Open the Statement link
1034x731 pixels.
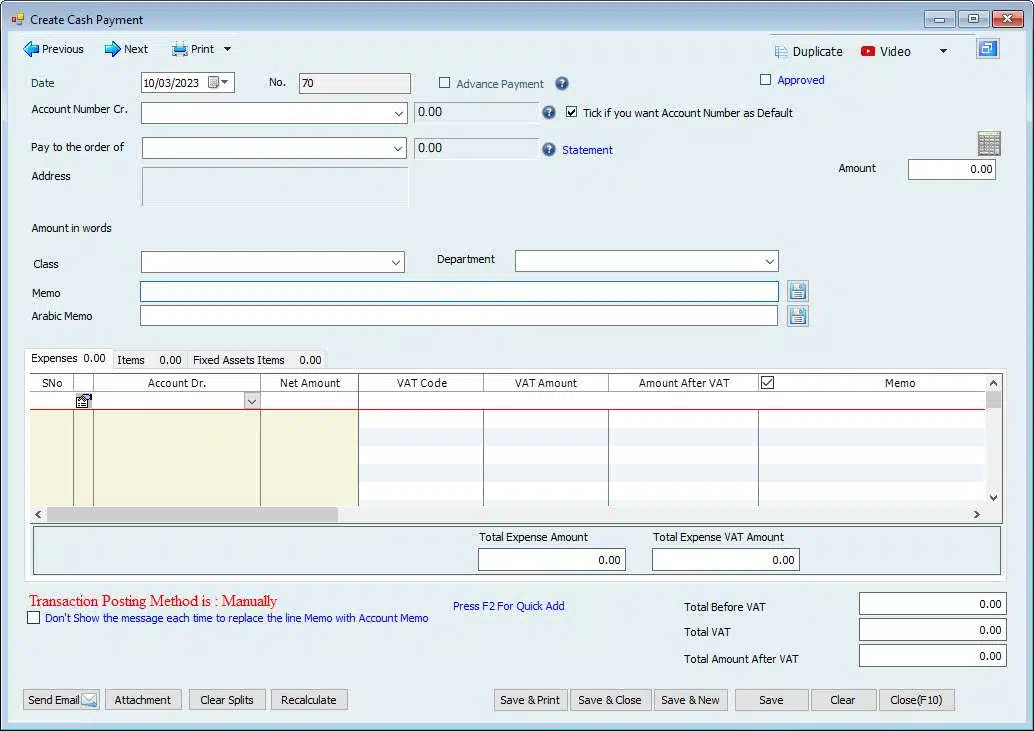point(587,150)
